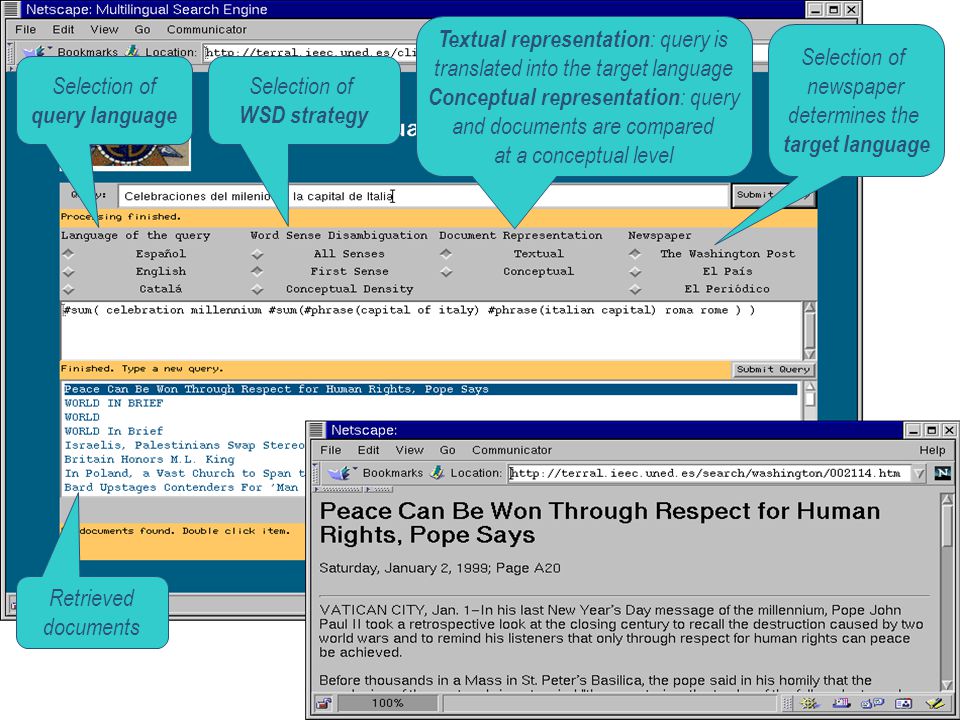Open Composer icon in component bar
Viewport: 960px width, 720px height.
[x=935, y=703]
